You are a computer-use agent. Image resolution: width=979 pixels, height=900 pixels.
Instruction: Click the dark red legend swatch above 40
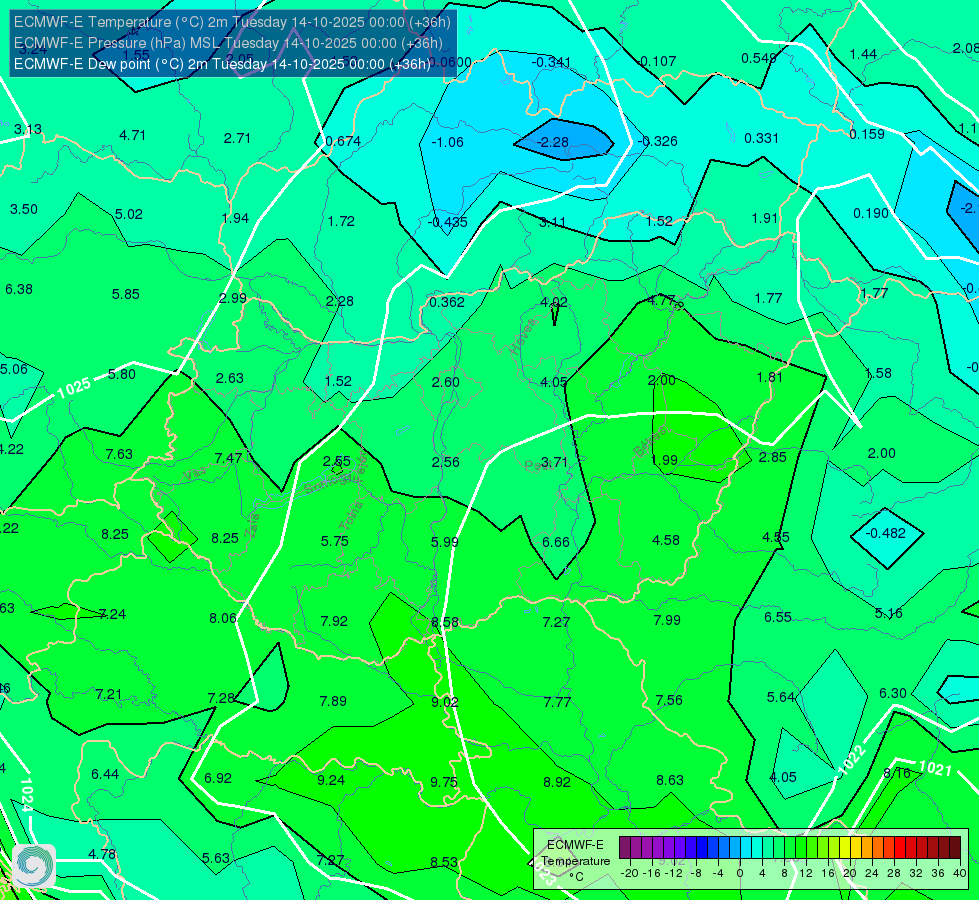[955, 848]
